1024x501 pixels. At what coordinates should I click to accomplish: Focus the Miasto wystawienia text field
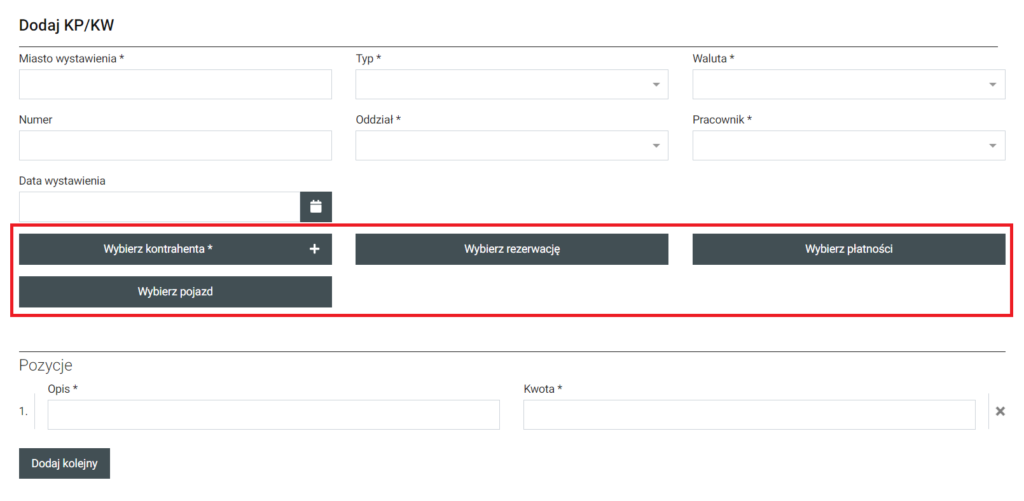pyautogui.click(x=175, y=85)
